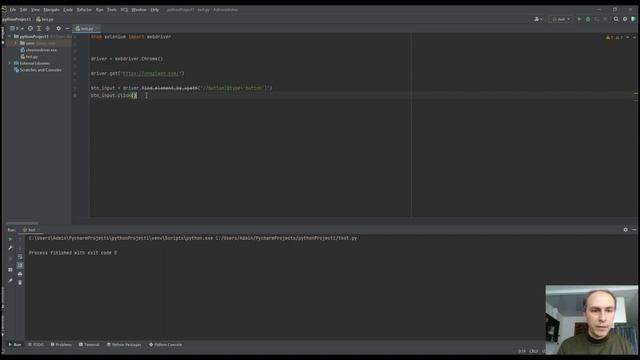640x360 pixels.
Task: Click the URL string in driver.get line
Action: 151,73
